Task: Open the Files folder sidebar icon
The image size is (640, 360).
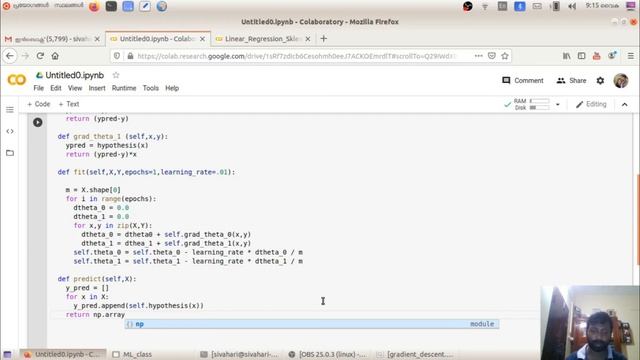Action: 10,153
